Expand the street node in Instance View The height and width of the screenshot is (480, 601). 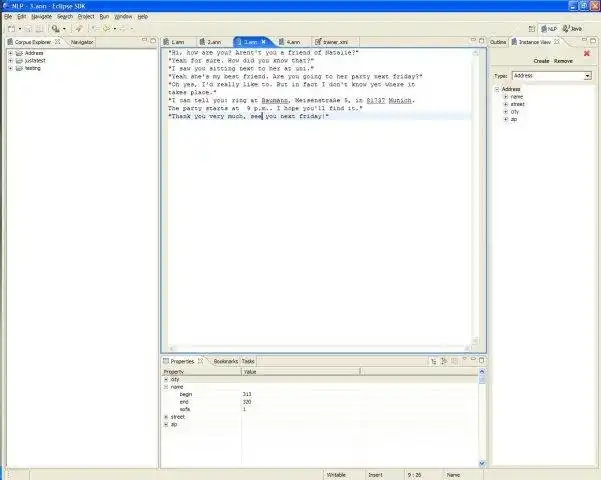(x=506, y=104)
